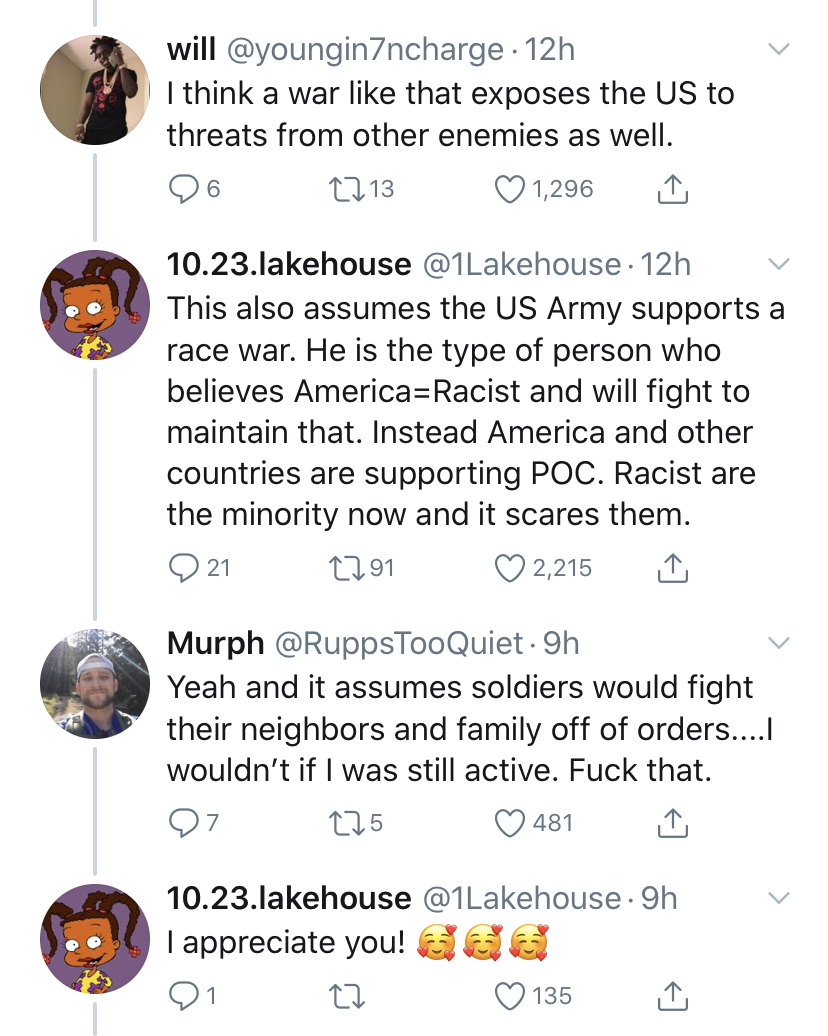This screenshot has width=828, height=1036.
Task: Open chevron menu on 'I appreciate you!' tweet
Action: pyautogui.click(x=779, y=898)
